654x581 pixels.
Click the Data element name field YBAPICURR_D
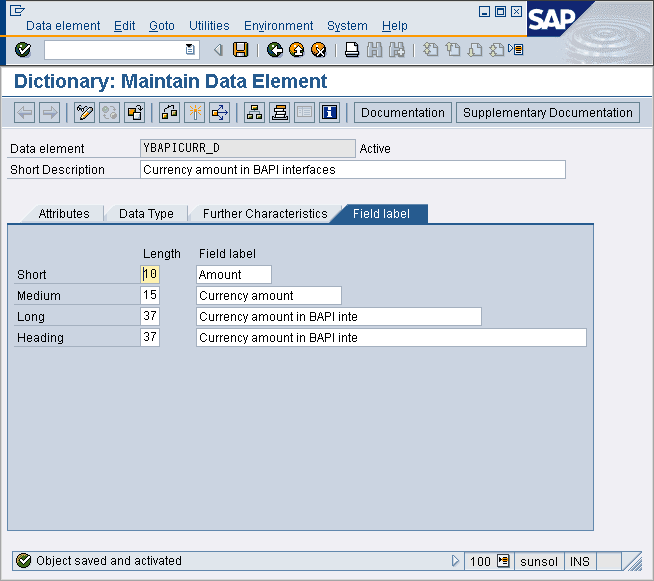tap(248, 148)
